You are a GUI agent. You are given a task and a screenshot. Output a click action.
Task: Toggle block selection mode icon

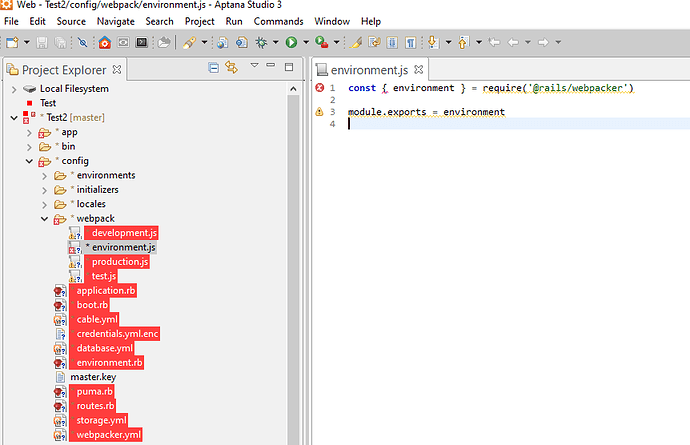(x=392, y=42)
